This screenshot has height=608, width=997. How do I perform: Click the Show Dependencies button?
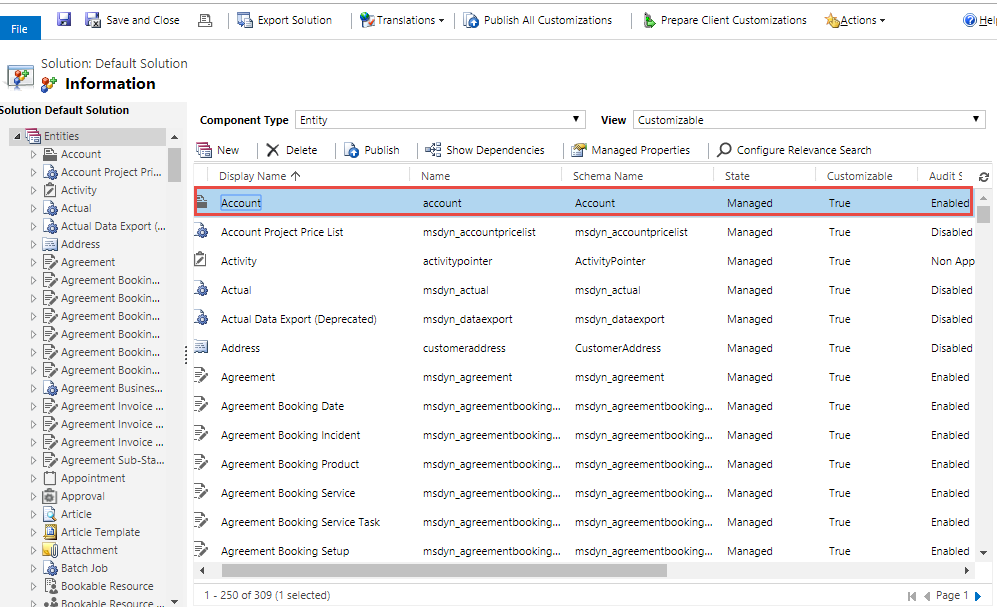click(485, 150)
